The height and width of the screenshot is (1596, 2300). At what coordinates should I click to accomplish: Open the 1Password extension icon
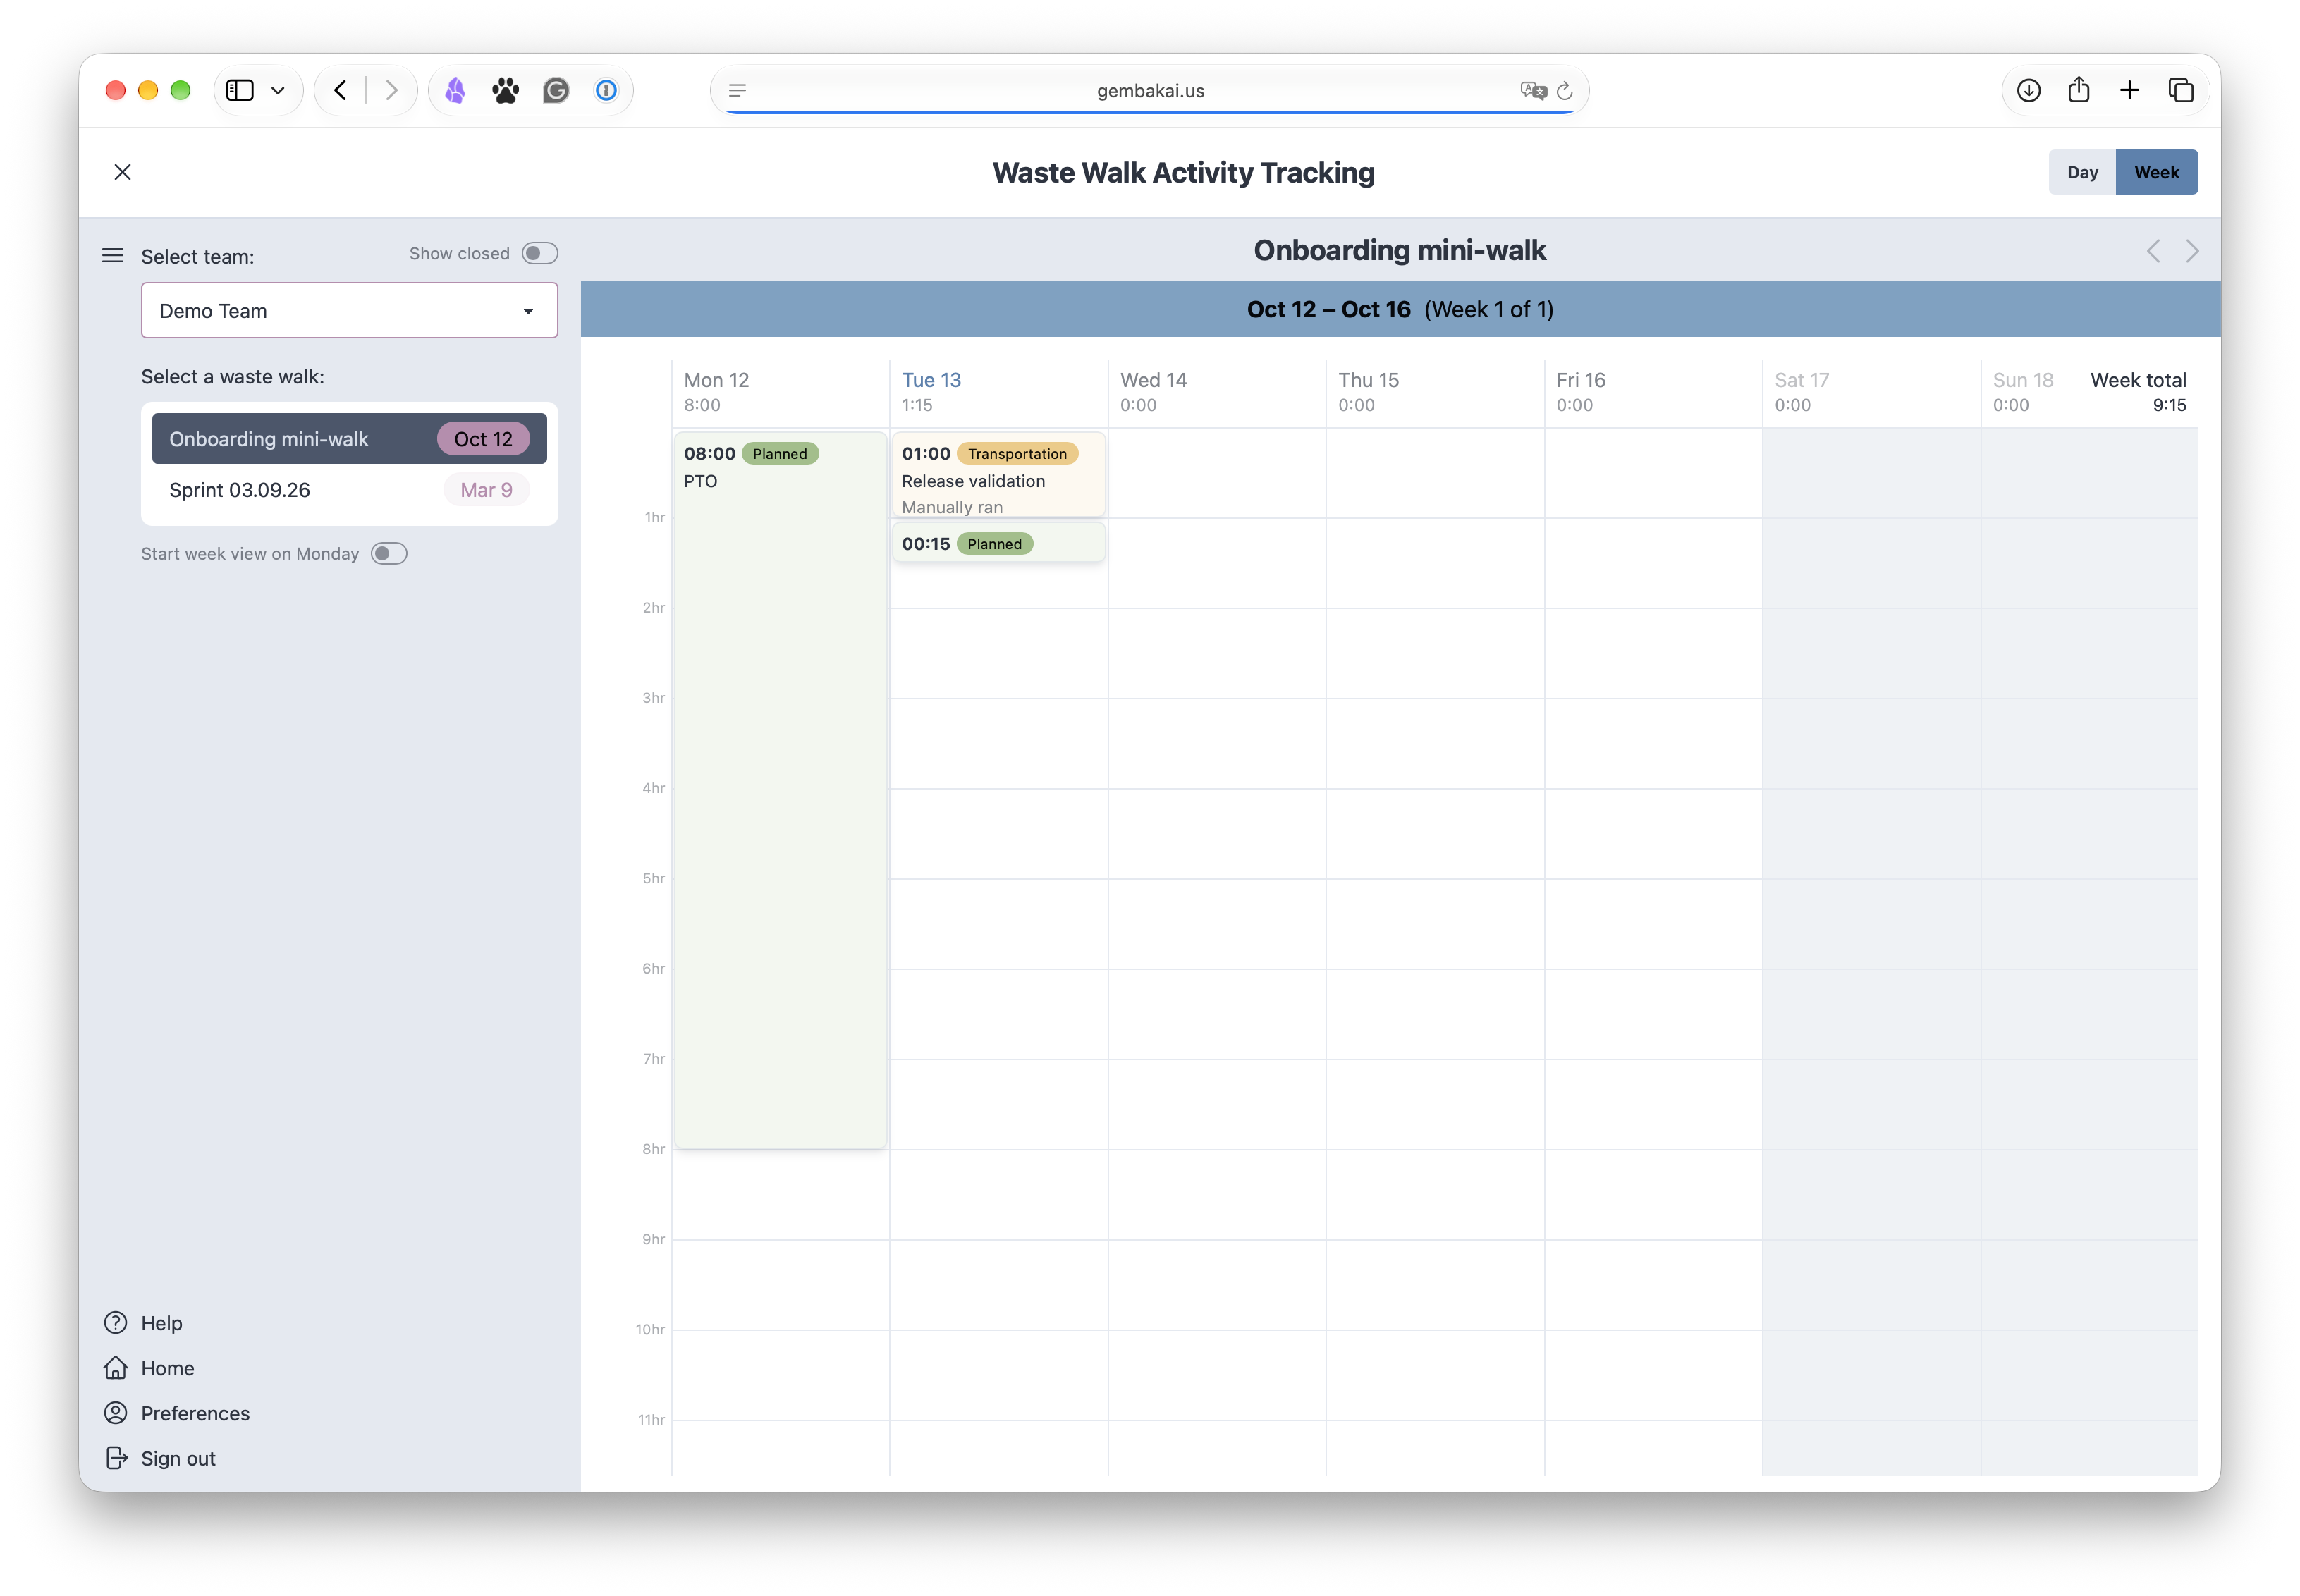coord(606,90)
